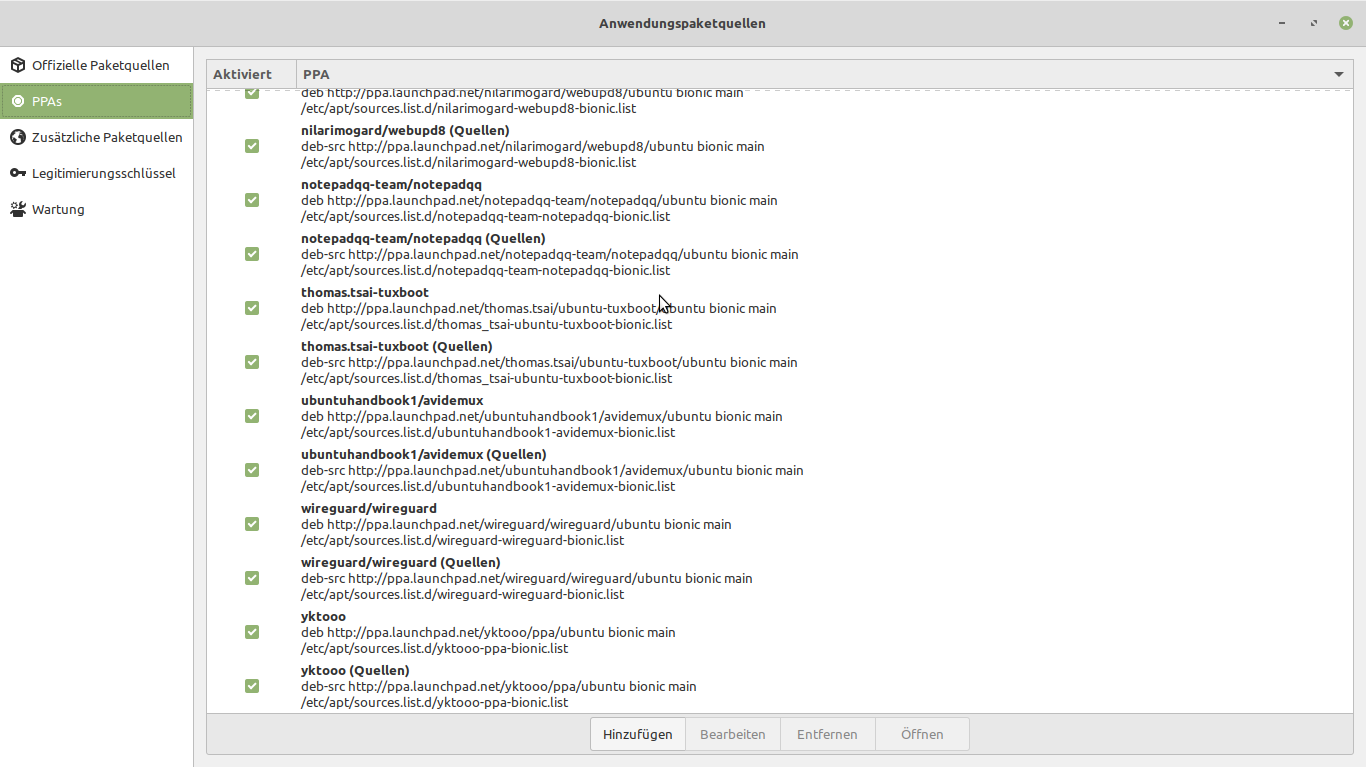Image resolution: width=1366 pixels, height=767 pixels.
Task: Switch to Zusätzliche Paketquellen
Action: (x=97, y=137)
